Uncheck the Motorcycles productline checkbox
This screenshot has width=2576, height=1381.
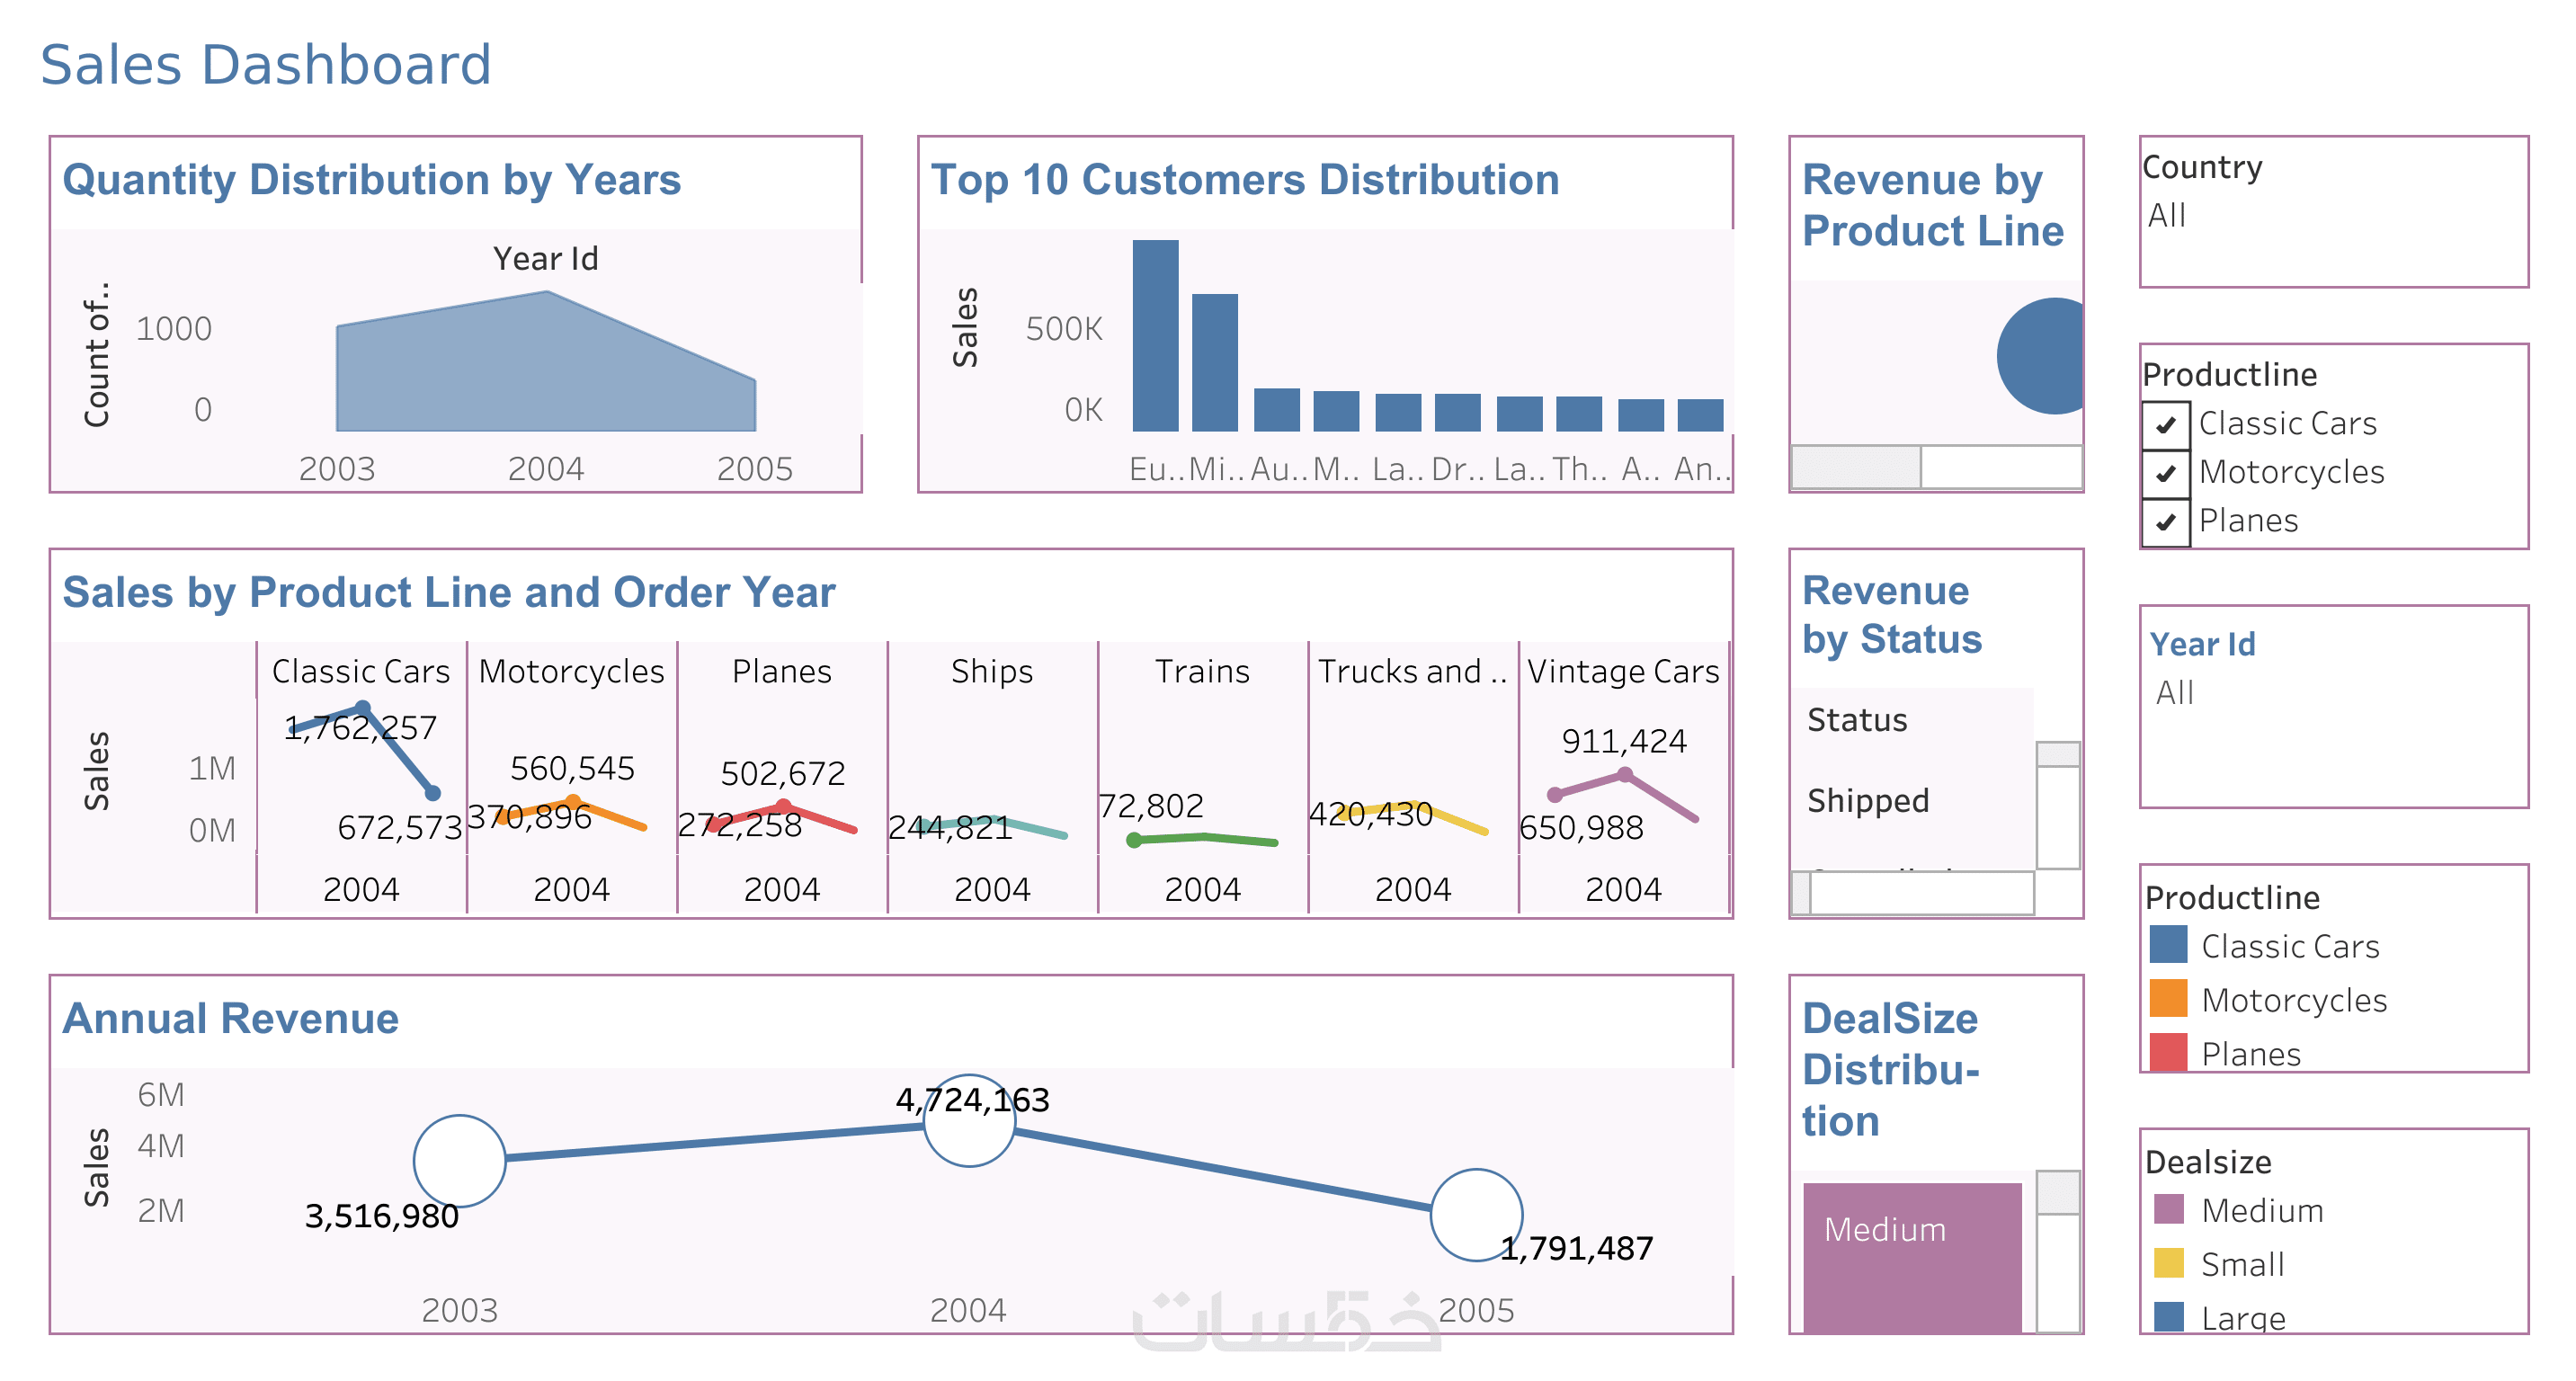click(x=2165, y=473)
